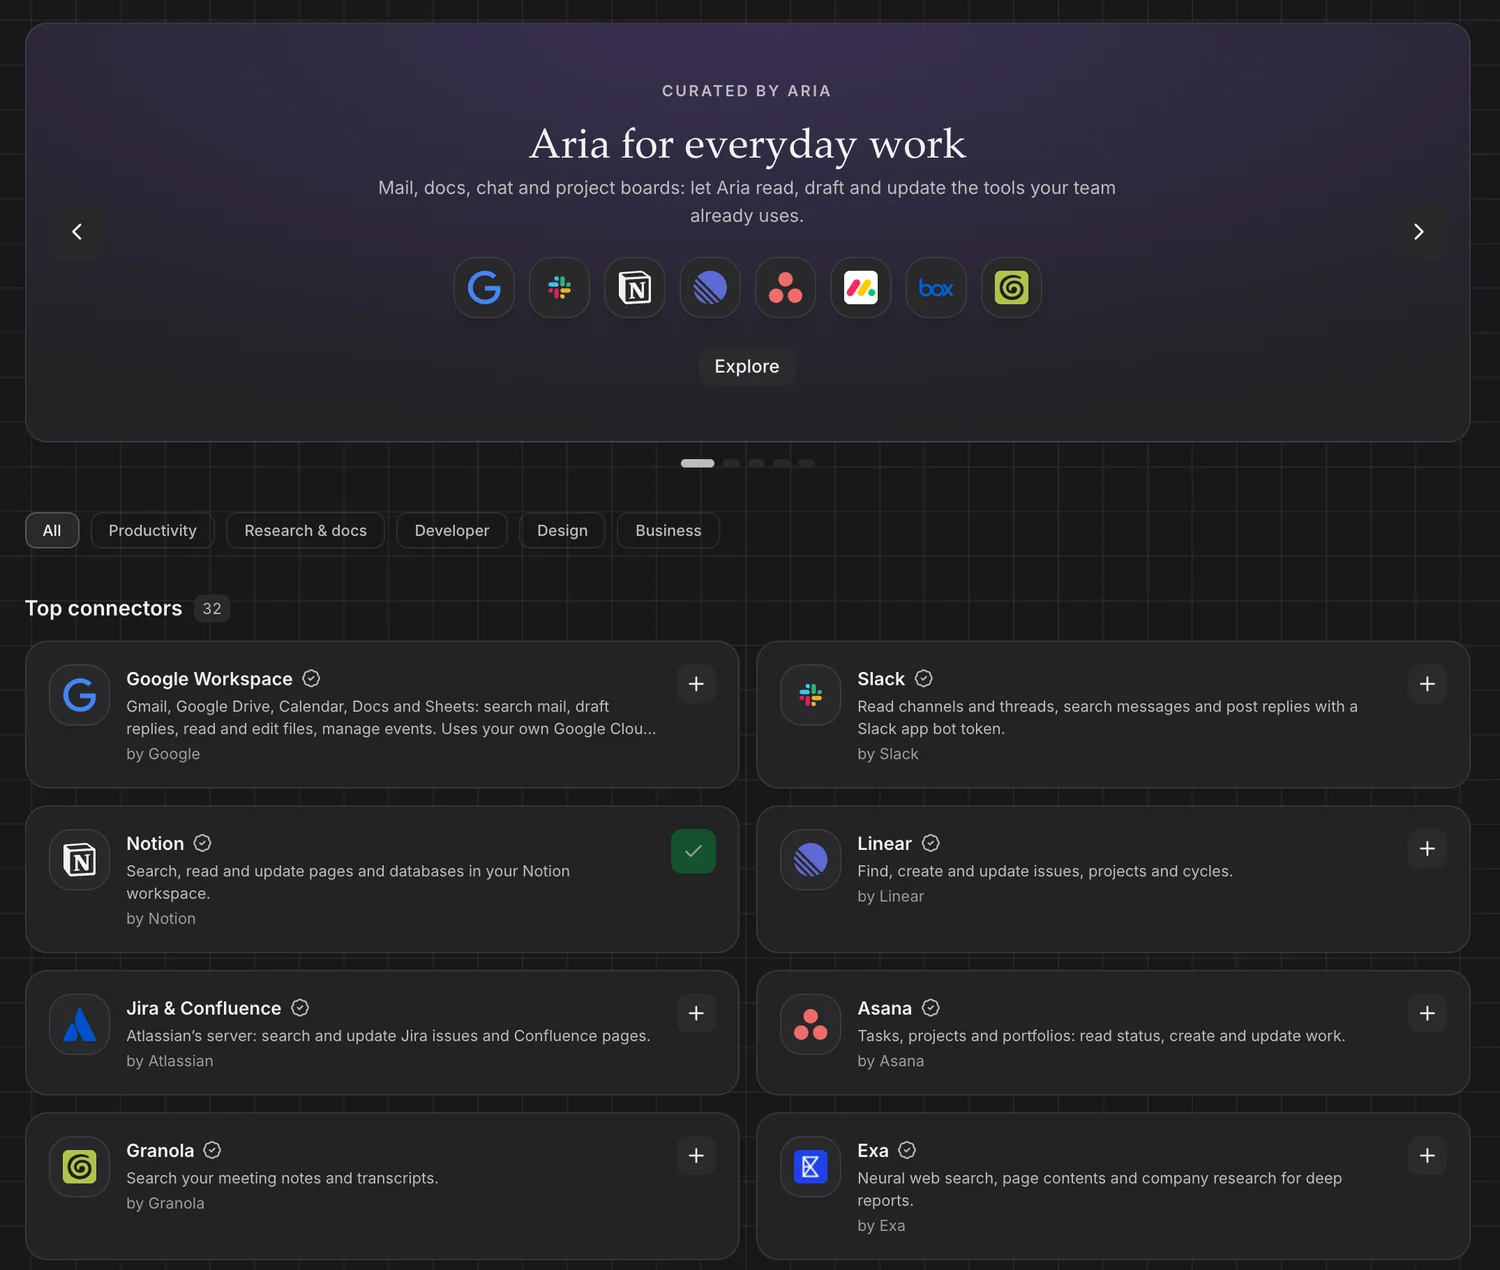This screenshot has width=1500, height=1270.
Task: Click the Linear icon in the featured banner
Action: pyautogui.click(x=710, y=288)
